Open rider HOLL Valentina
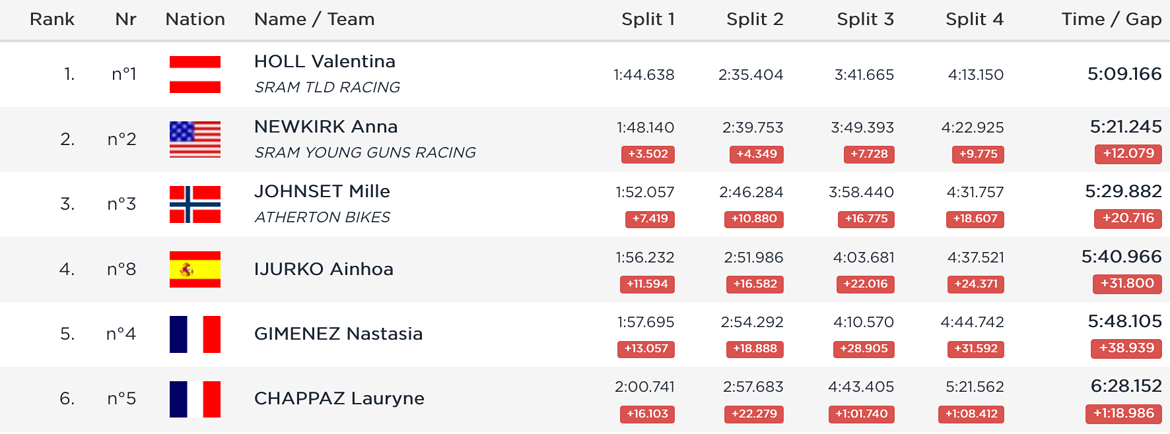Screen dimensions: 1170x434 (325, 61)
